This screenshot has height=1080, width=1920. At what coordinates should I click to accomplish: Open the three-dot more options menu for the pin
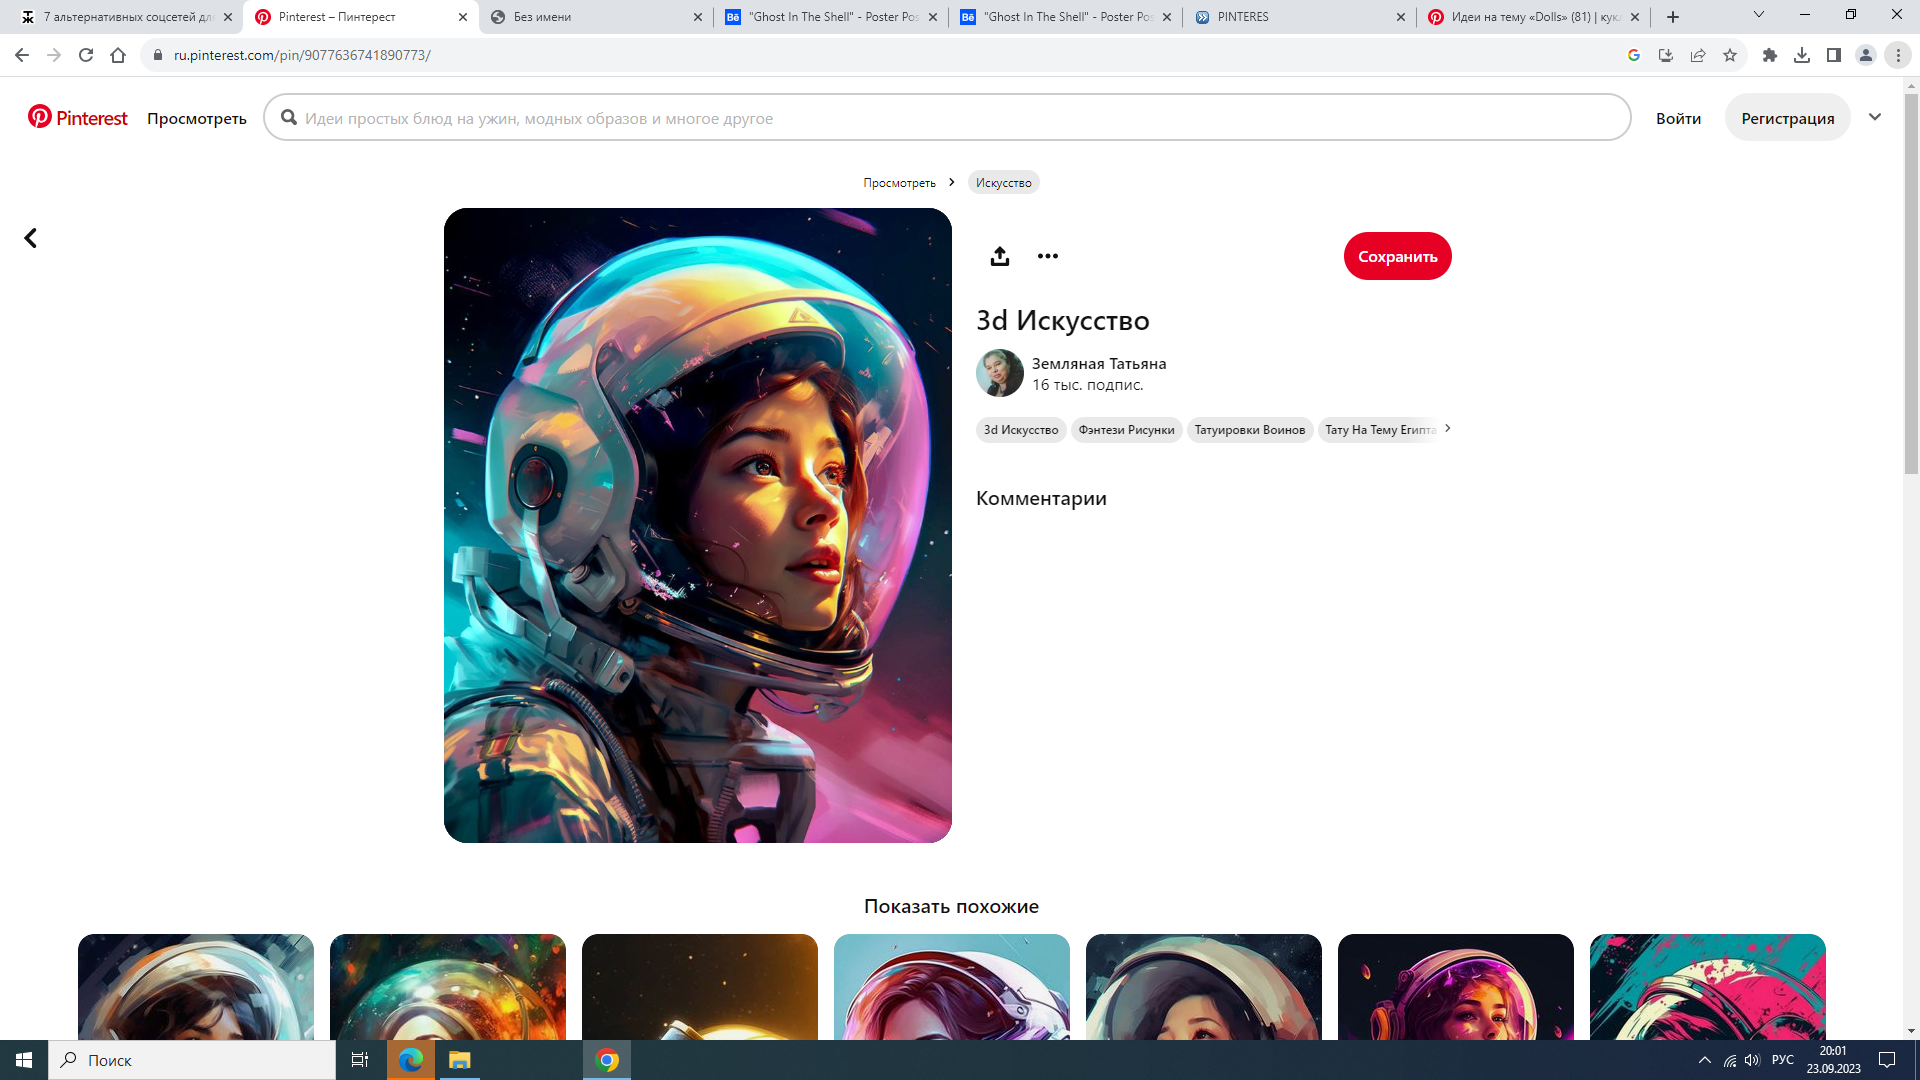click(1047, 256)
